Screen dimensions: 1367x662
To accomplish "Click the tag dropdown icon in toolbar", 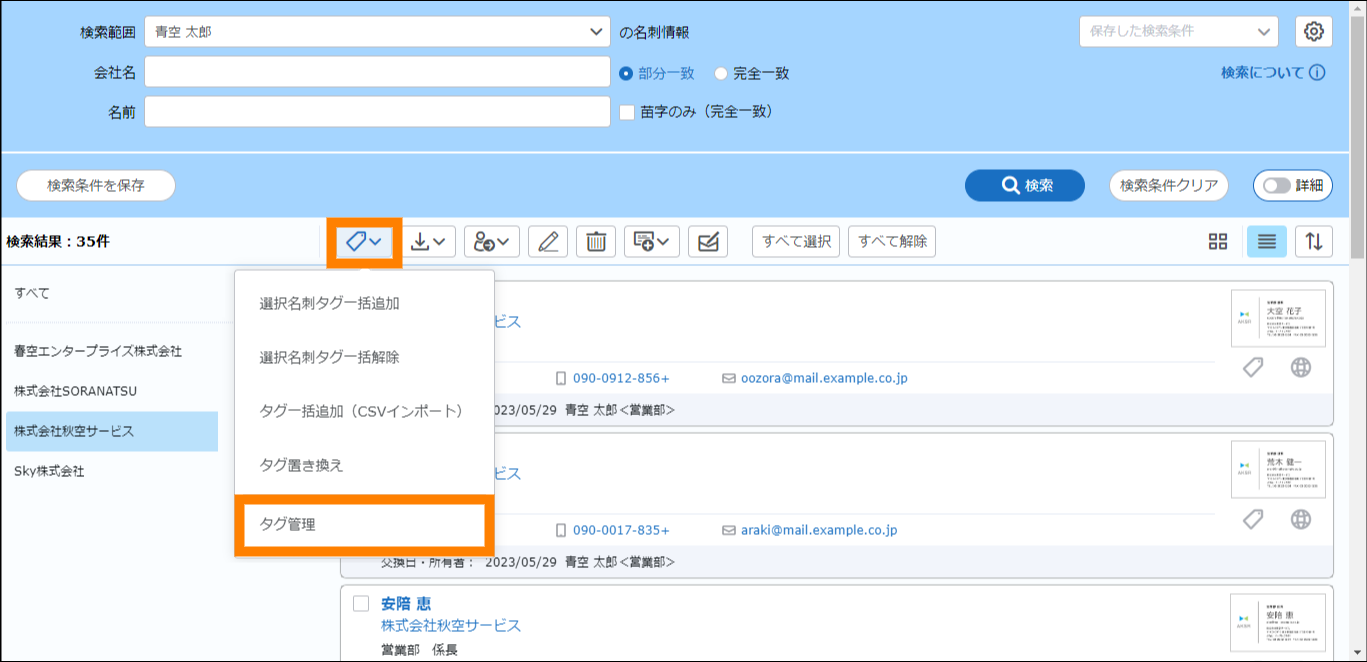I will pyautogui.click(x=364, y=242).
